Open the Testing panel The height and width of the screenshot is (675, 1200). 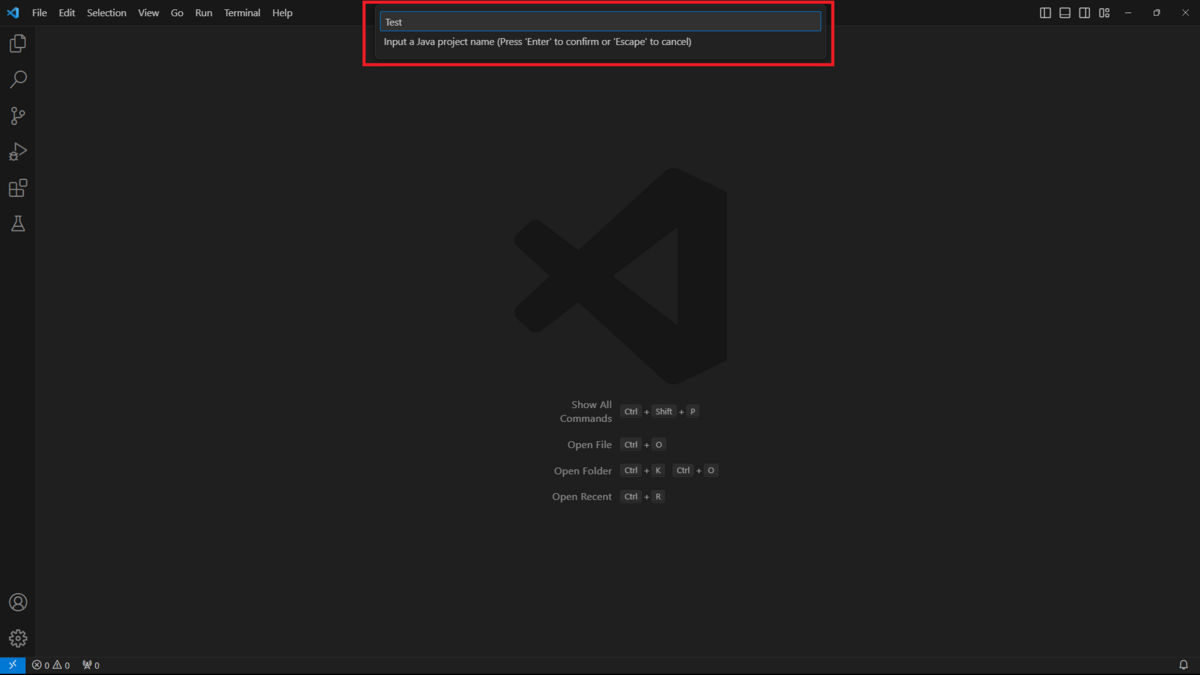coord(17,223)
